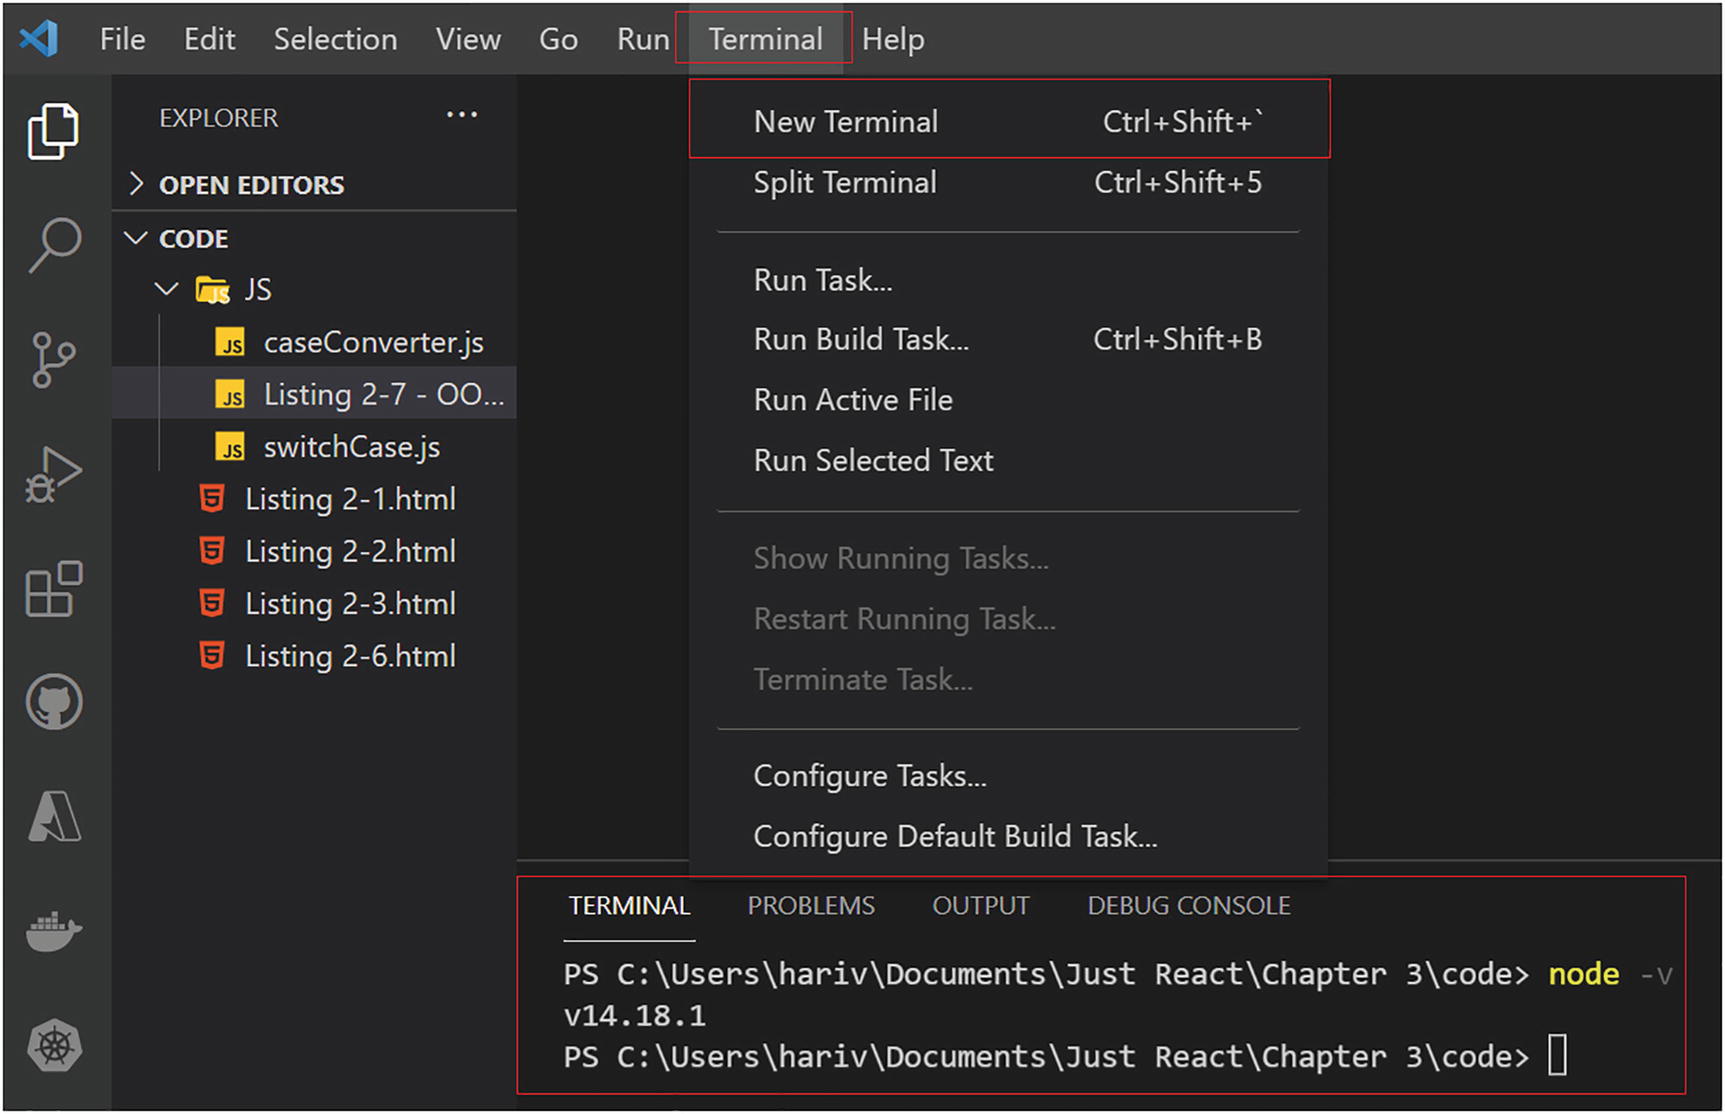
Task: Open Listing 2-3.html file
Action: 350,604
